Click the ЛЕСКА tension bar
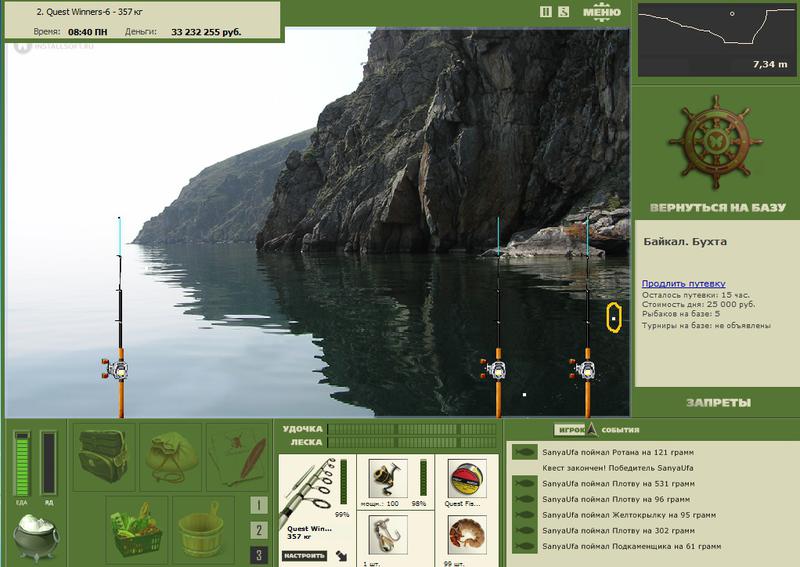The height and width of the screenshot is (567, 800). [412, 442]
